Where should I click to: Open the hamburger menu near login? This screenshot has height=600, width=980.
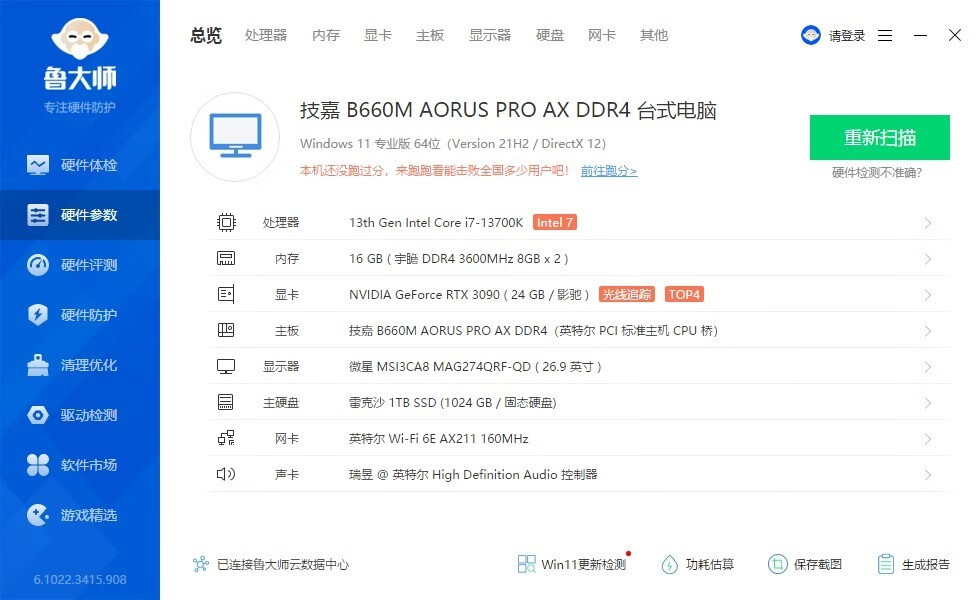(884, 34)
